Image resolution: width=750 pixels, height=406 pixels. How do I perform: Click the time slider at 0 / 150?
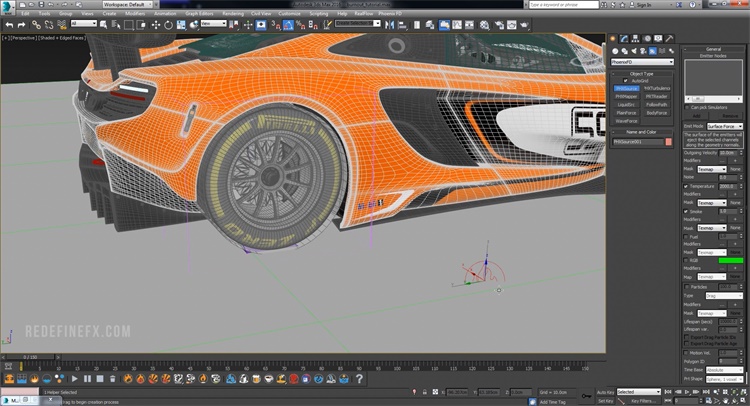click(30, 357)
